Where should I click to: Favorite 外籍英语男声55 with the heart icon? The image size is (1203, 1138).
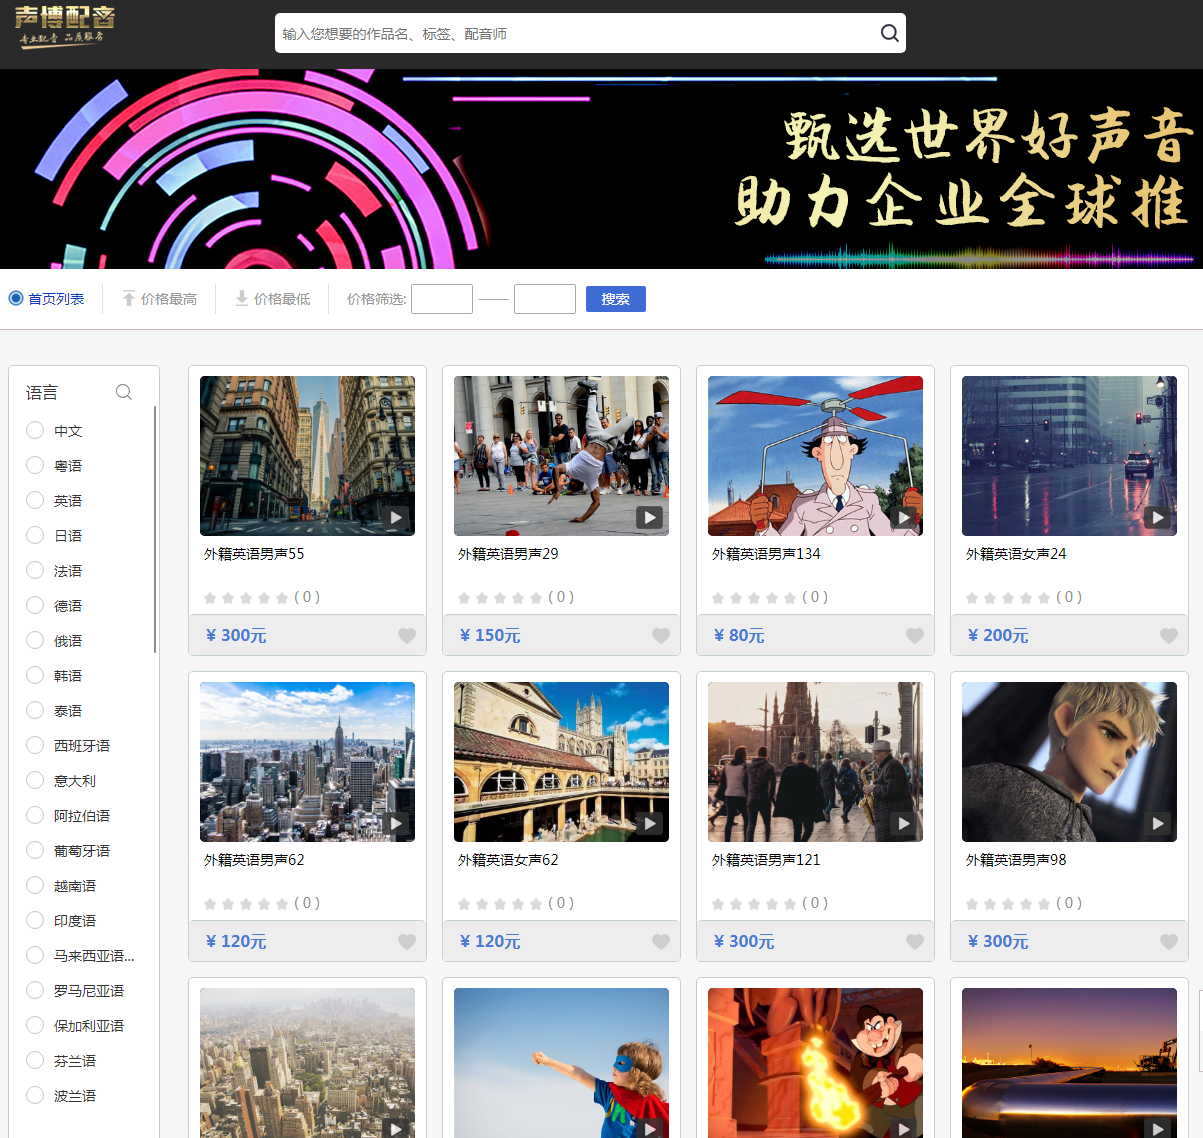pos(407,636)
